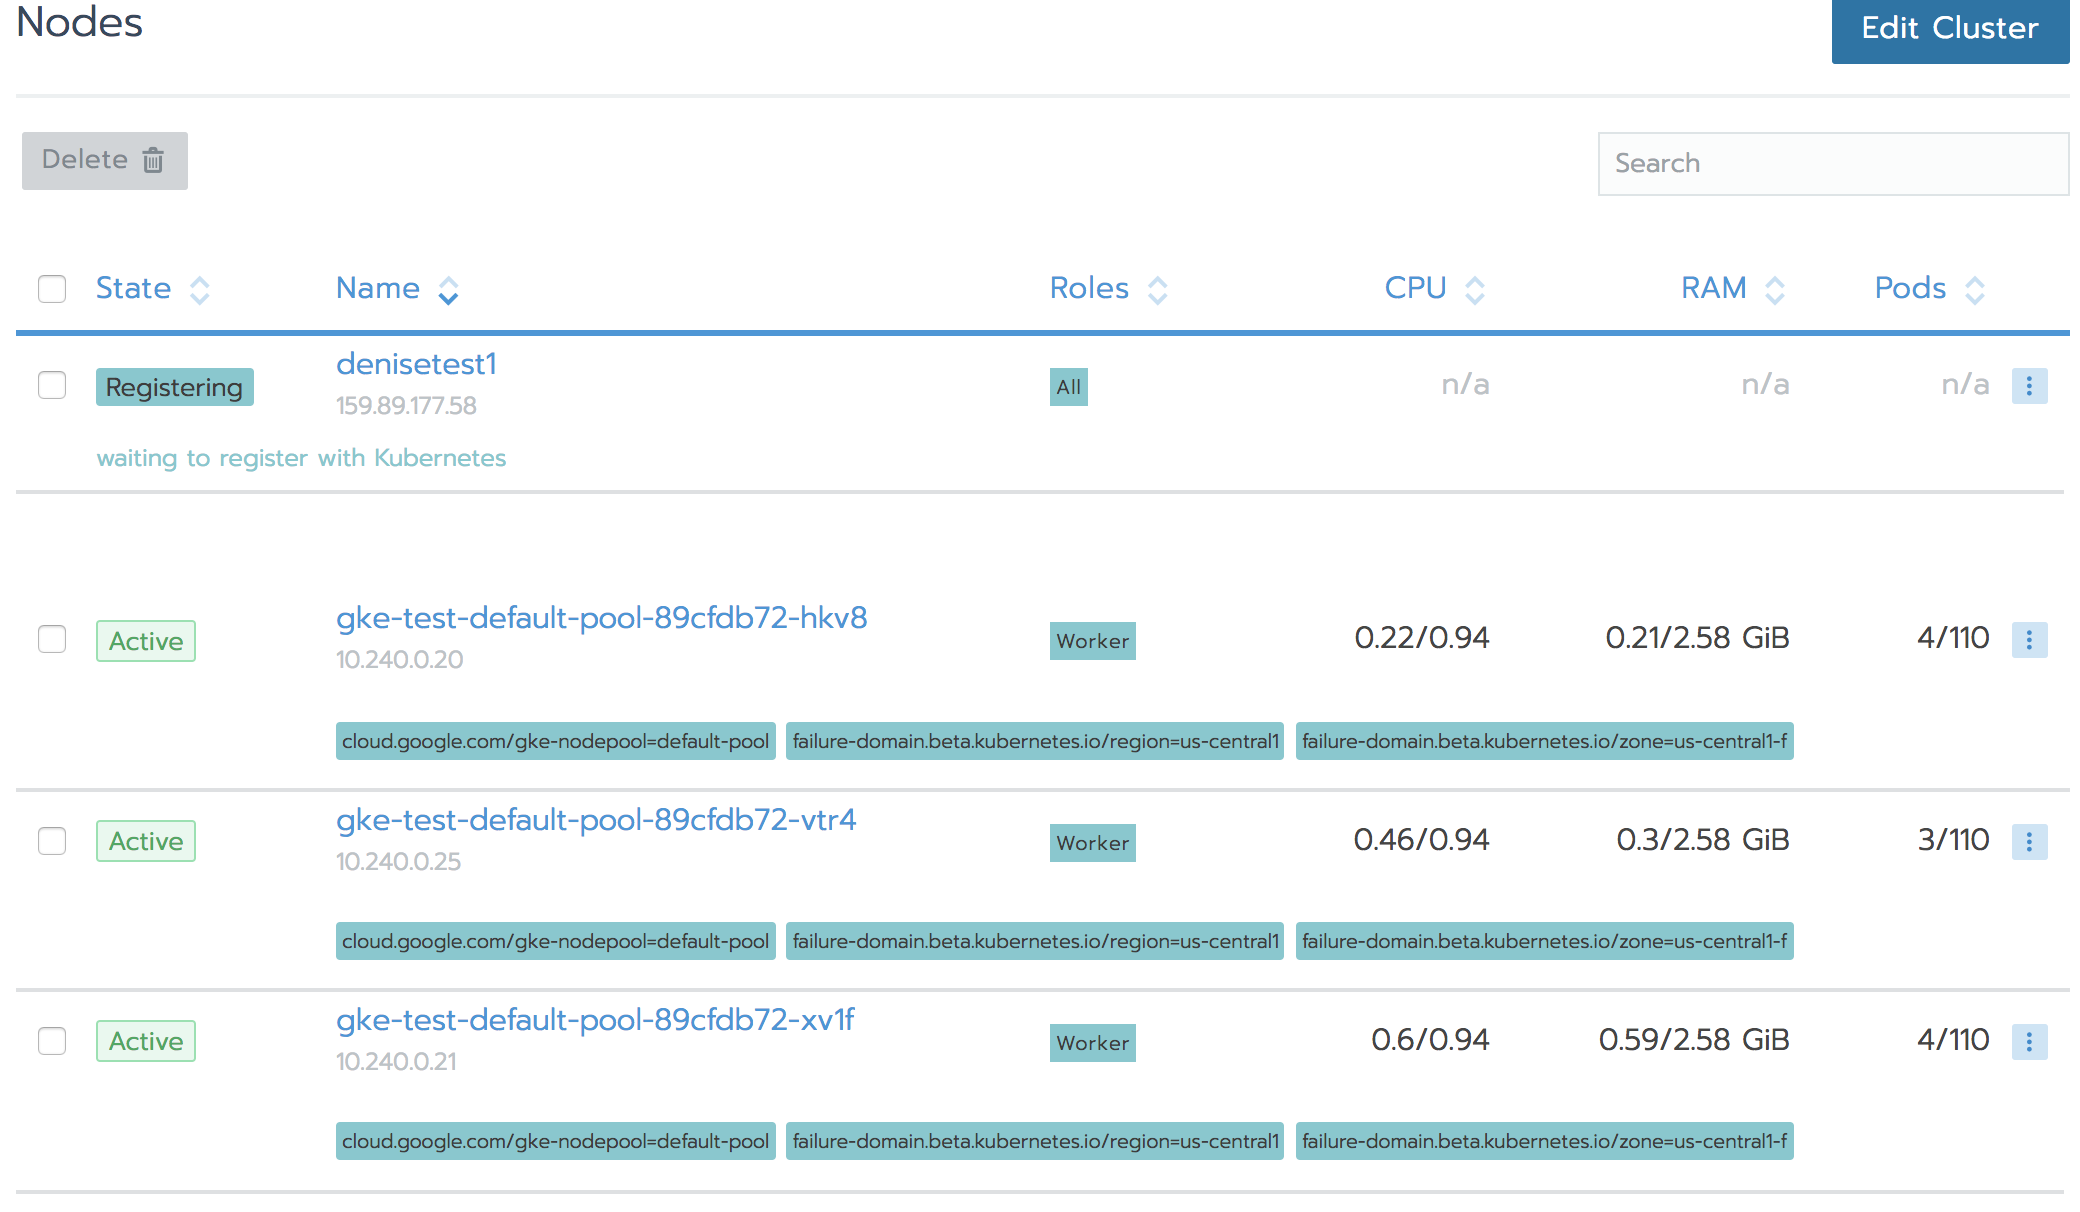Select the denisetest1 node checkbox
The width and height of the screenshot is (2080, 1212).
(52, 385)
